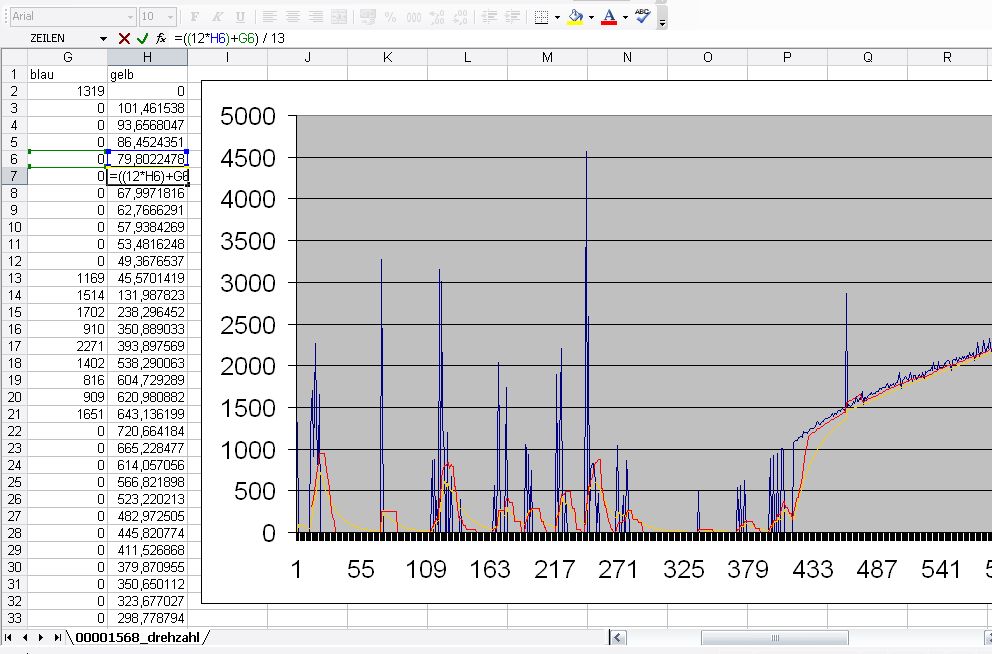Click cell G2 containing 1319

click(67, 91)
